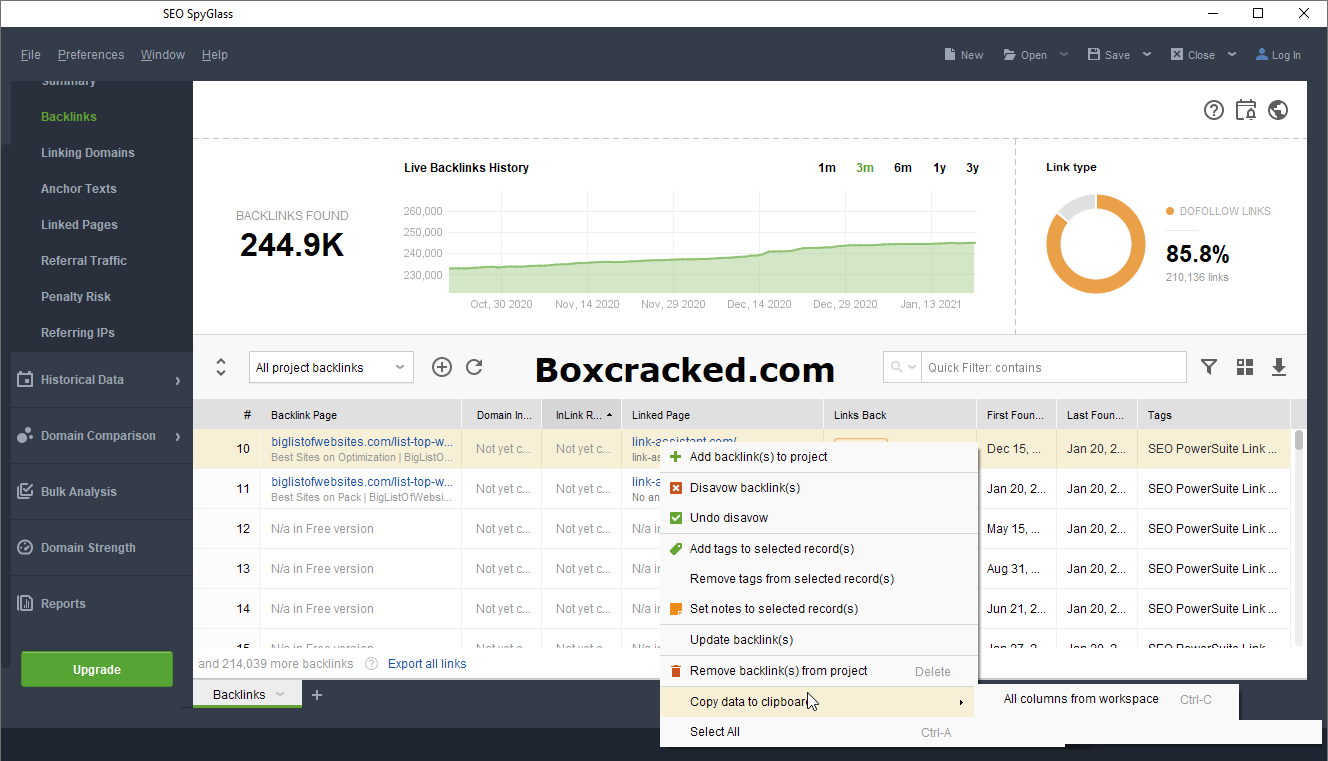
Task: Go to Penalty Risk in sidebar
Action: pyautogui.click(x=76, y=297)
